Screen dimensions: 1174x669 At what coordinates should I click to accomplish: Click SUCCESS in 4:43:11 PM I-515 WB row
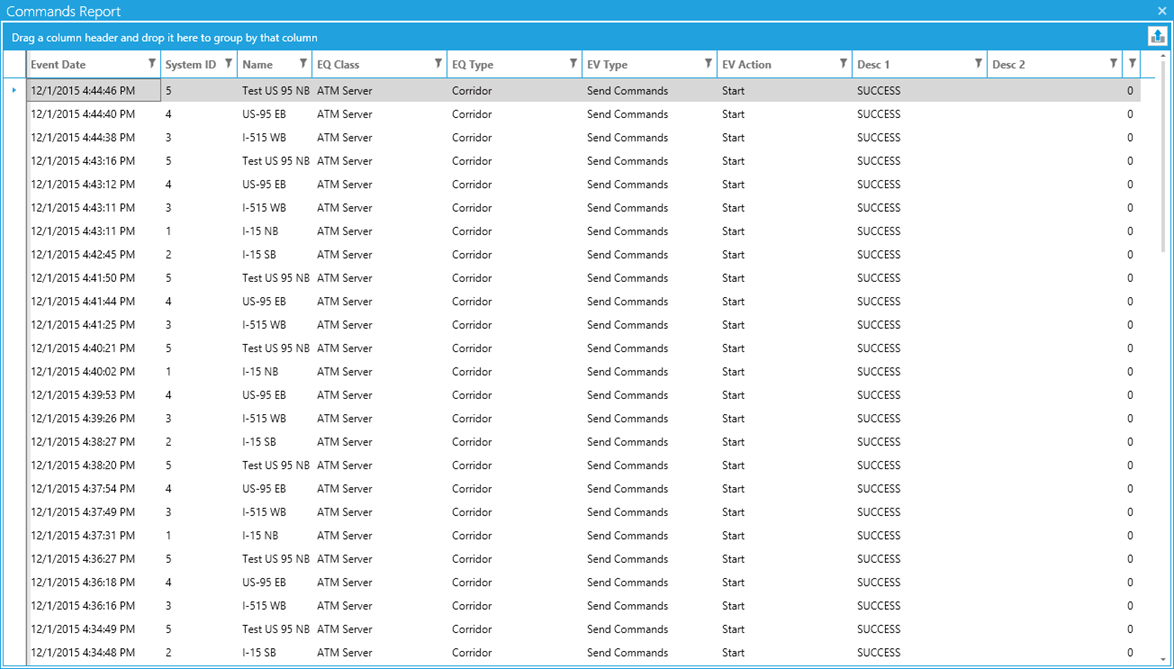coord(878,207)
